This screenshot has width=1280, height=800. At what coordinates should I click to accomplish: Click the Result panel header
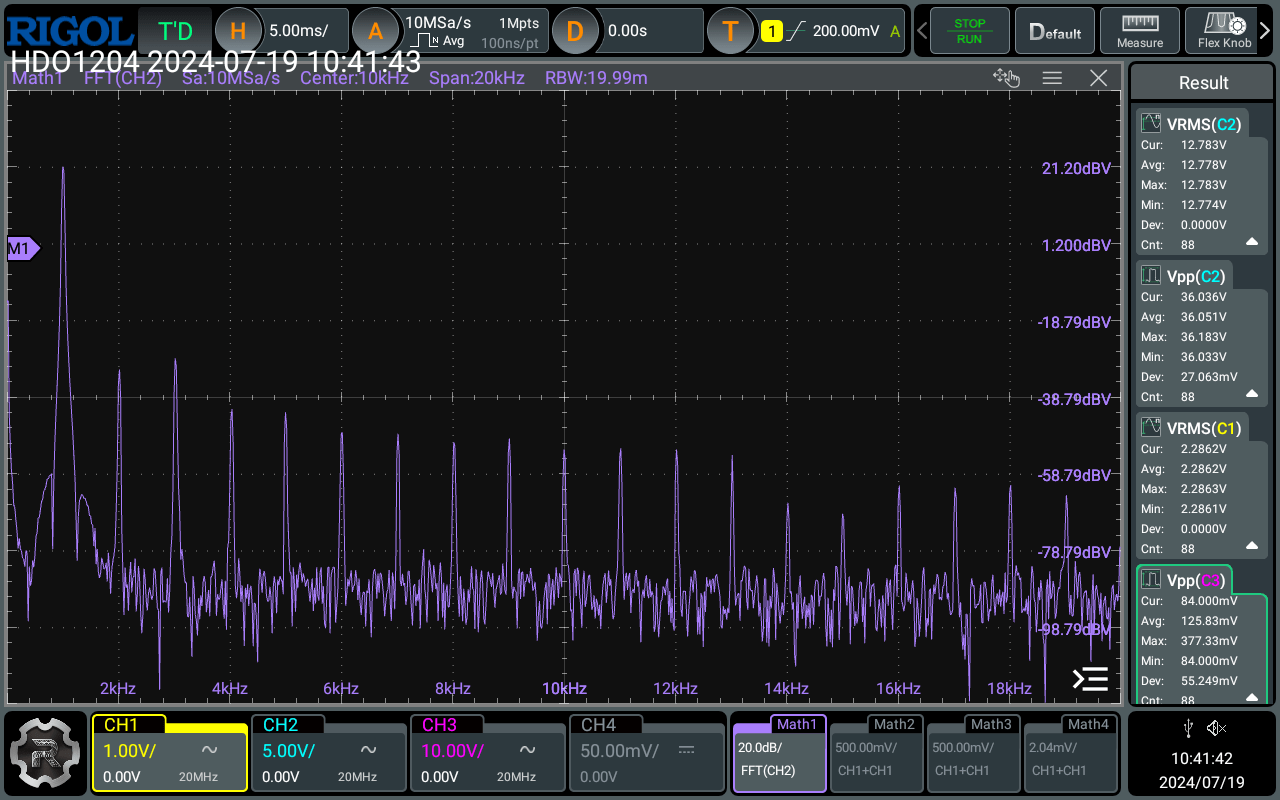pos(1203,83)
